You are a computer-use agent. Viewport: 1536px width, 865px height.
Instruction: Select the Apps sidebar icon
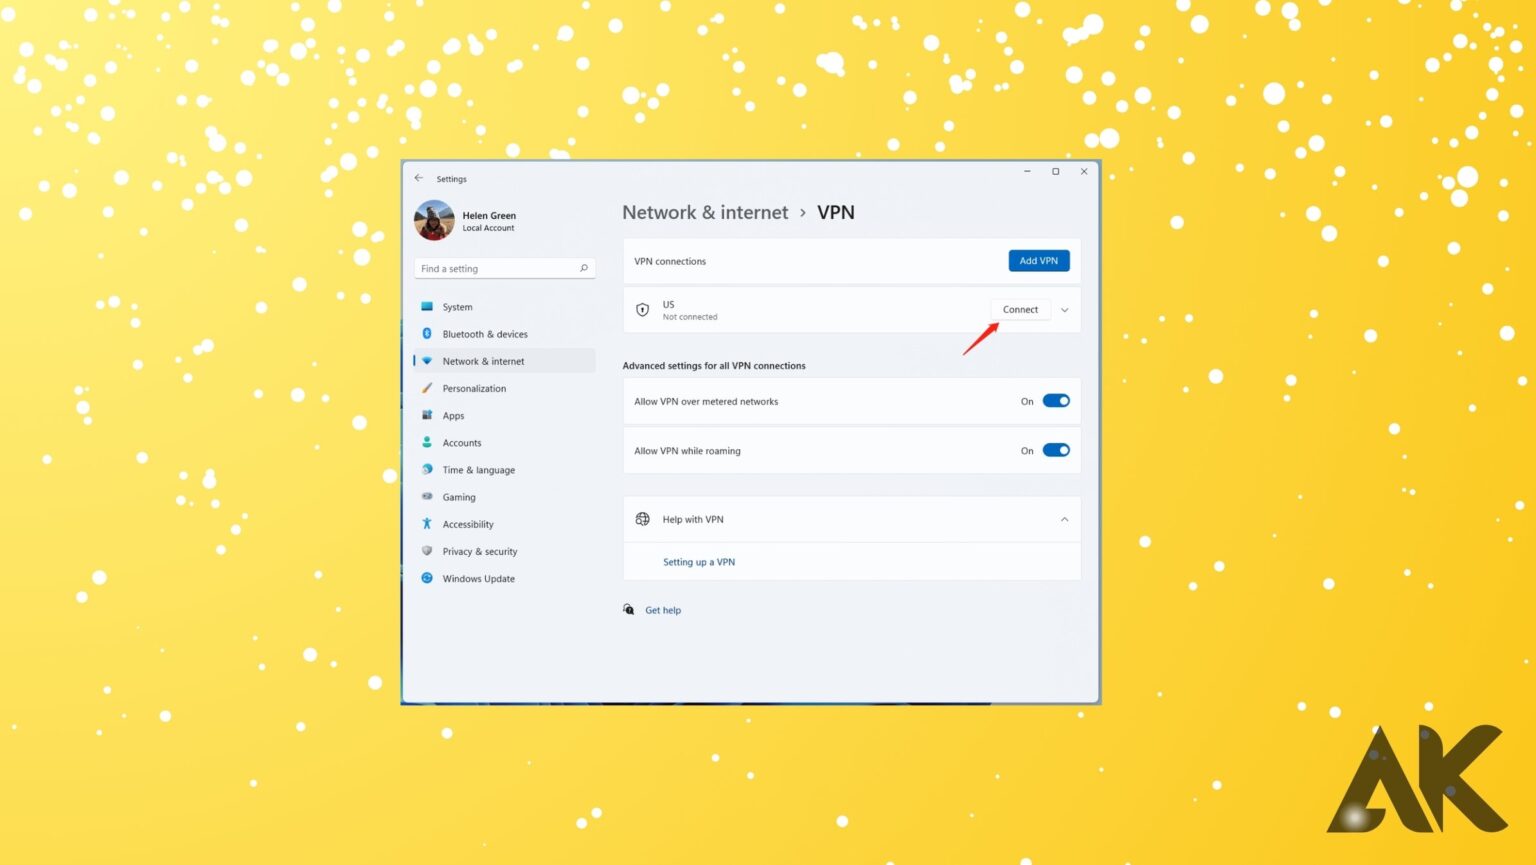[x=428, y=415]
